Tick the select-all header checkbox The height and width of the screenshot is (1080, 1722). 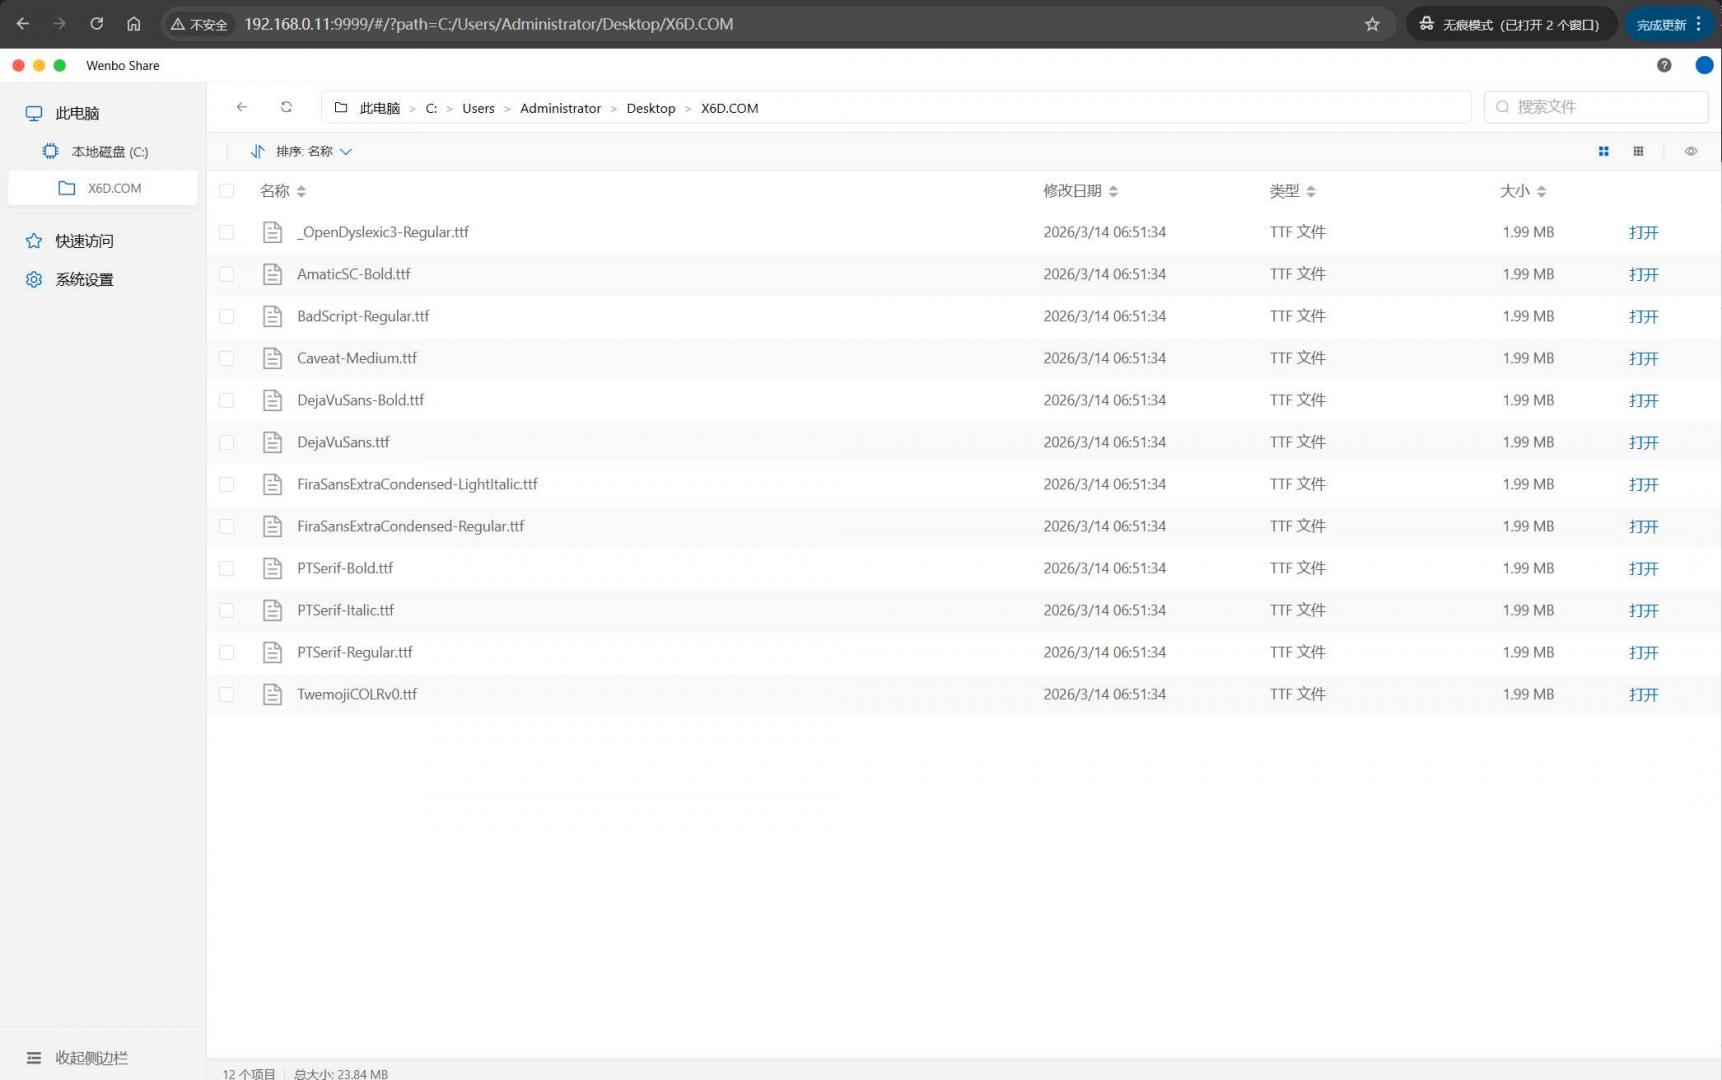[x=227, y=191]
